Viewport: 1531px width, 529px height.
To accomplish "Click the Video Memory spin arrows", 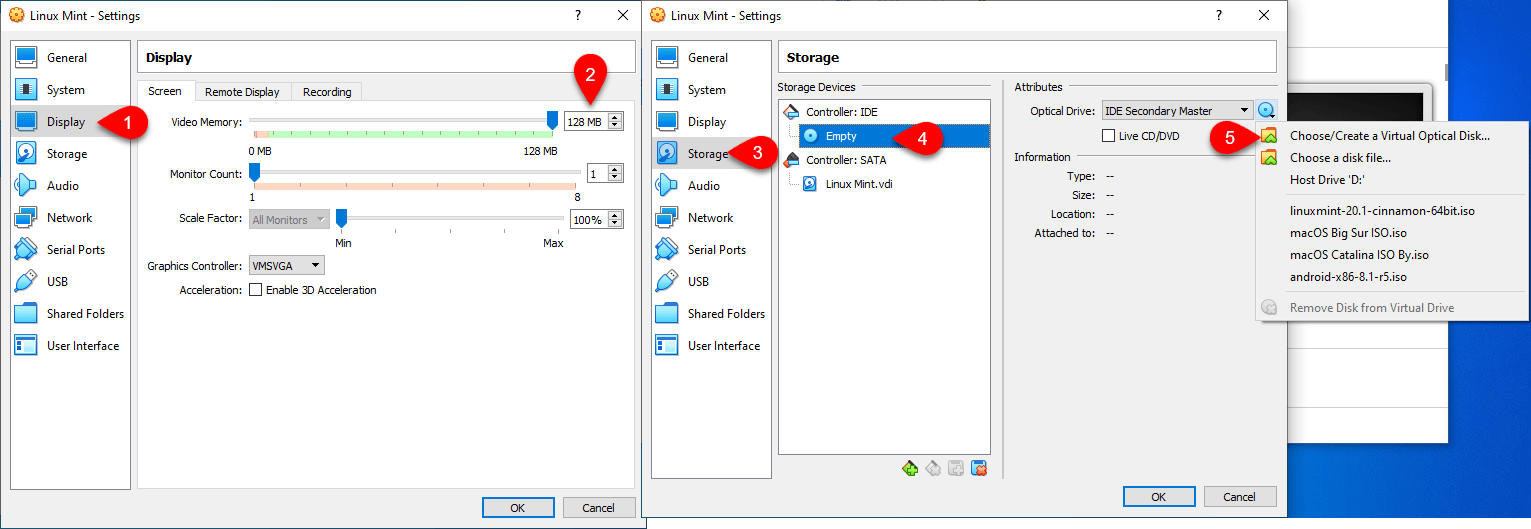I will point(615,122).
